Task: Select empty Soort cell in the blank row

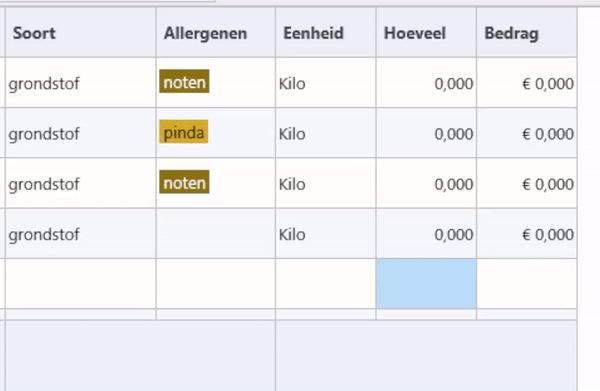Action: point(81,283)
